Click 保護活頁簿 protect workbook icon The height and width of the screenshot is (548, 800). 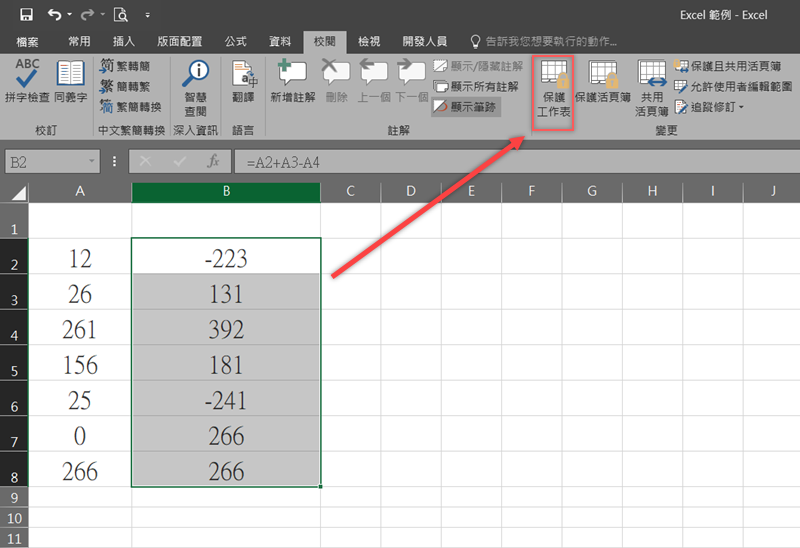[602, 82]
